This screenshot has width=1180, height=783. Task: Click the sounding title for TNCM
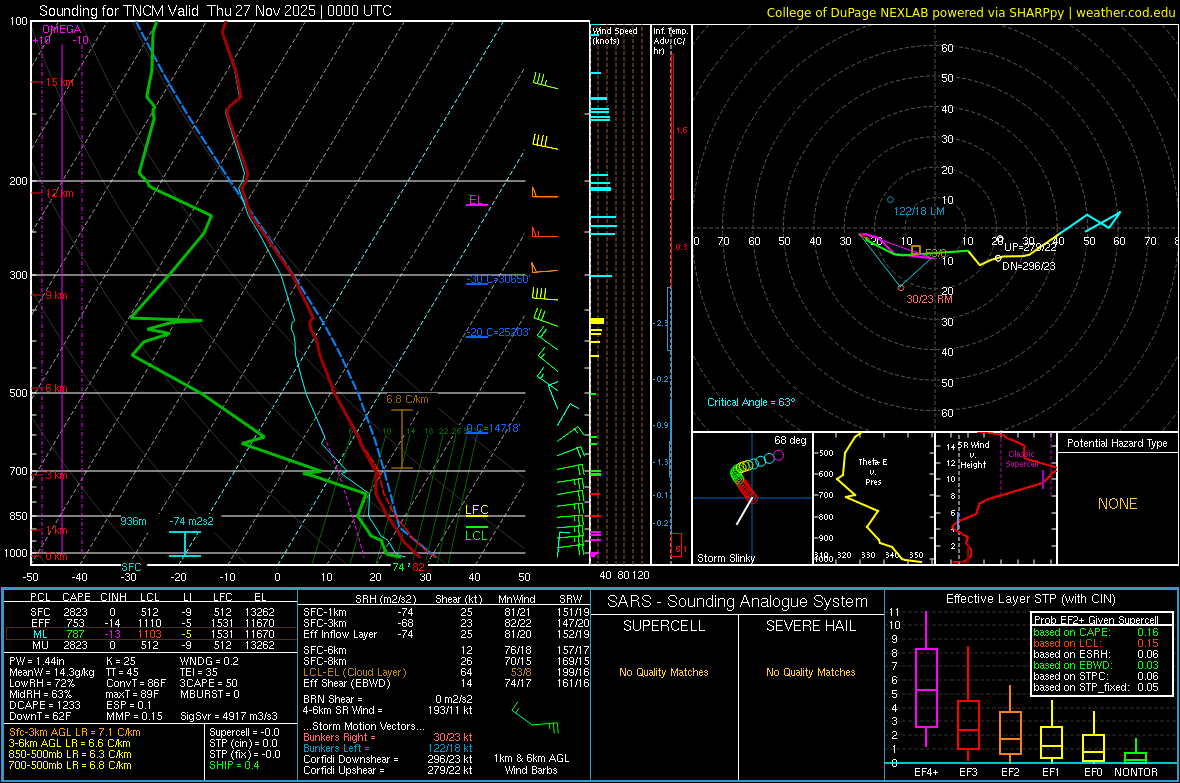click(x=215, y=11)
